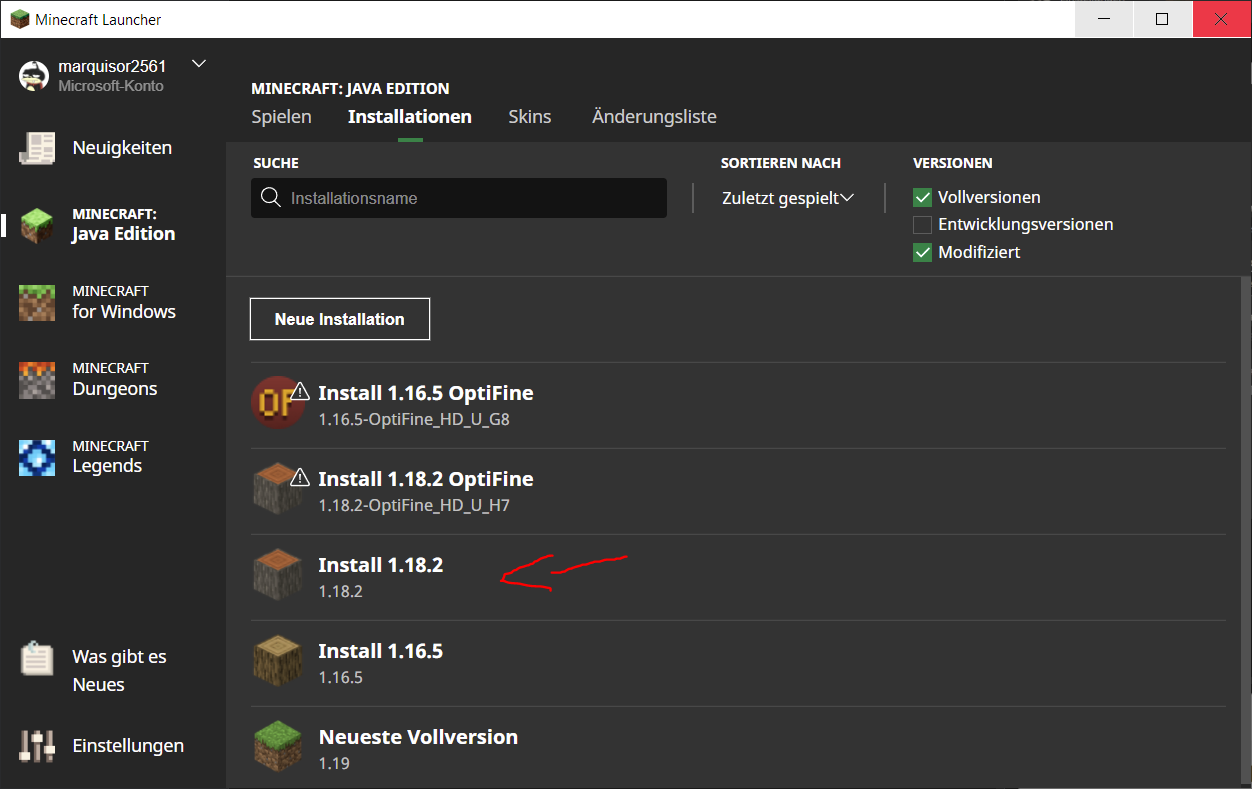The height and width of the screenshot is (789, 1252).
Task: Click the warning triangle on Install 1.18.2 OptiFine
Action: [300, 477]
